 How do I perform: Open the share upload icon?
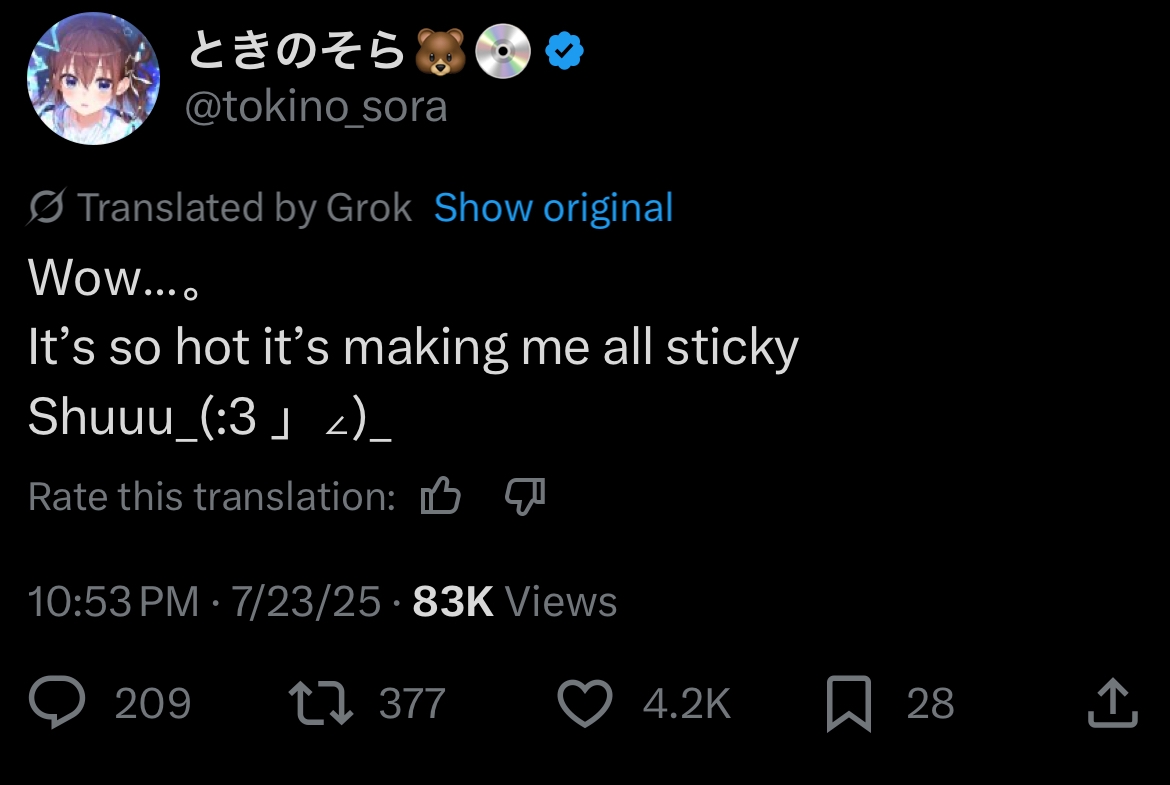[1112, 703]
